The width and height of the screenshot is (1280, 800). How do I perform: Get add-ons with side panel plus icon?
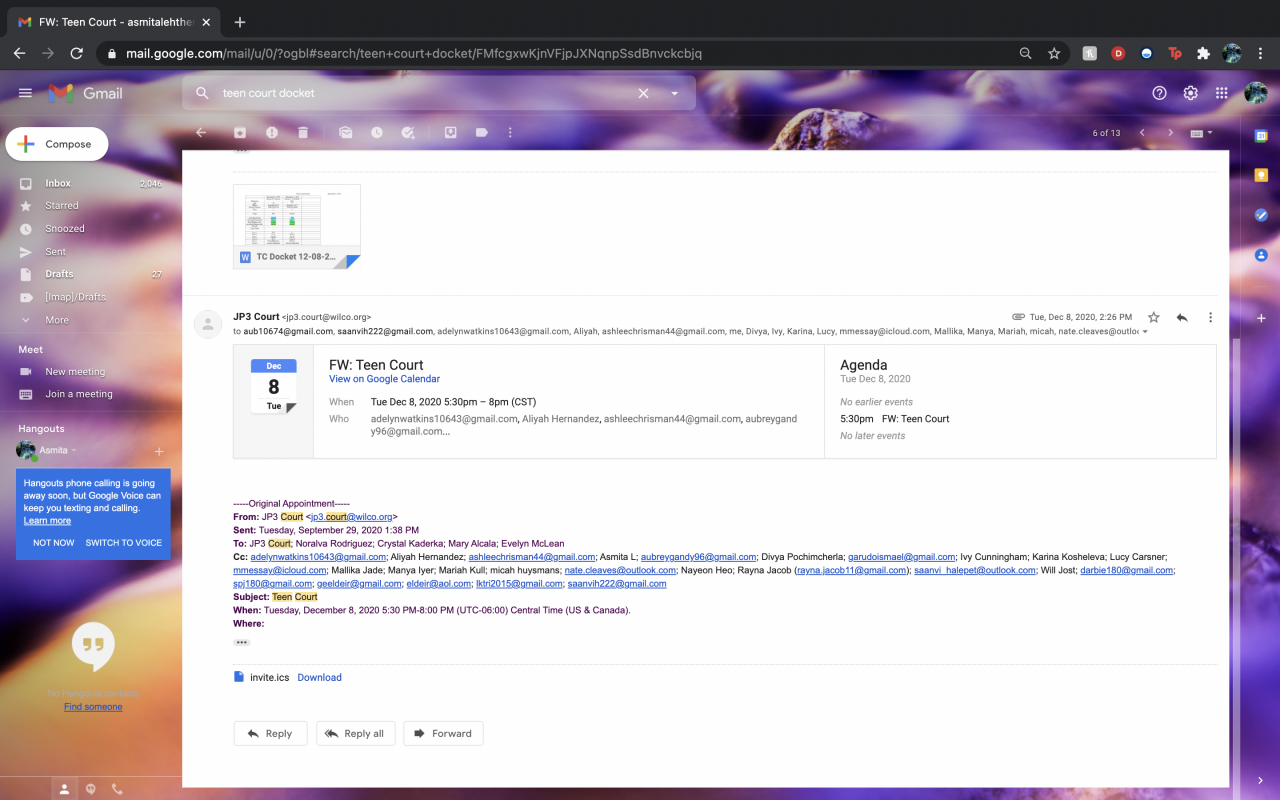1261,318
